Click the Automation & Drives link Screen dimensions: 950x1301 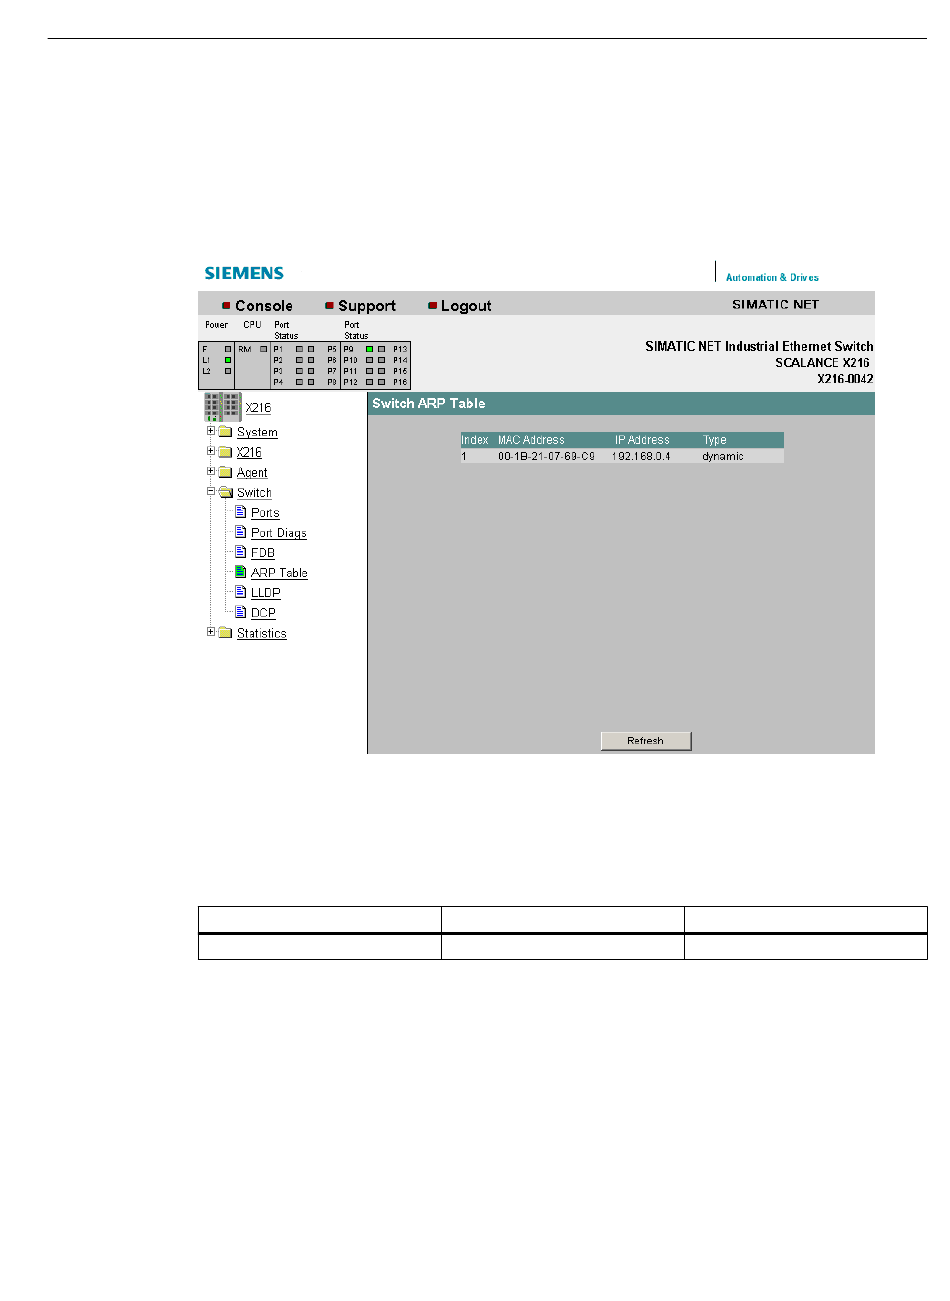click(772, 277)
